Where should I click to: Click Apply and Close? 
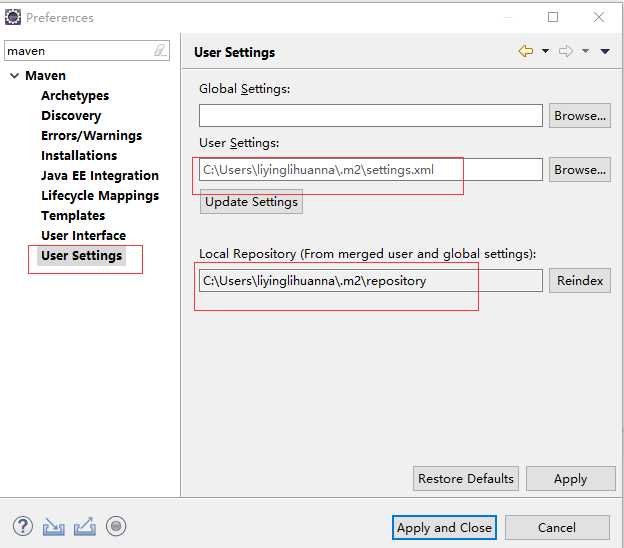pyautogui.click(x=444, y=528)
